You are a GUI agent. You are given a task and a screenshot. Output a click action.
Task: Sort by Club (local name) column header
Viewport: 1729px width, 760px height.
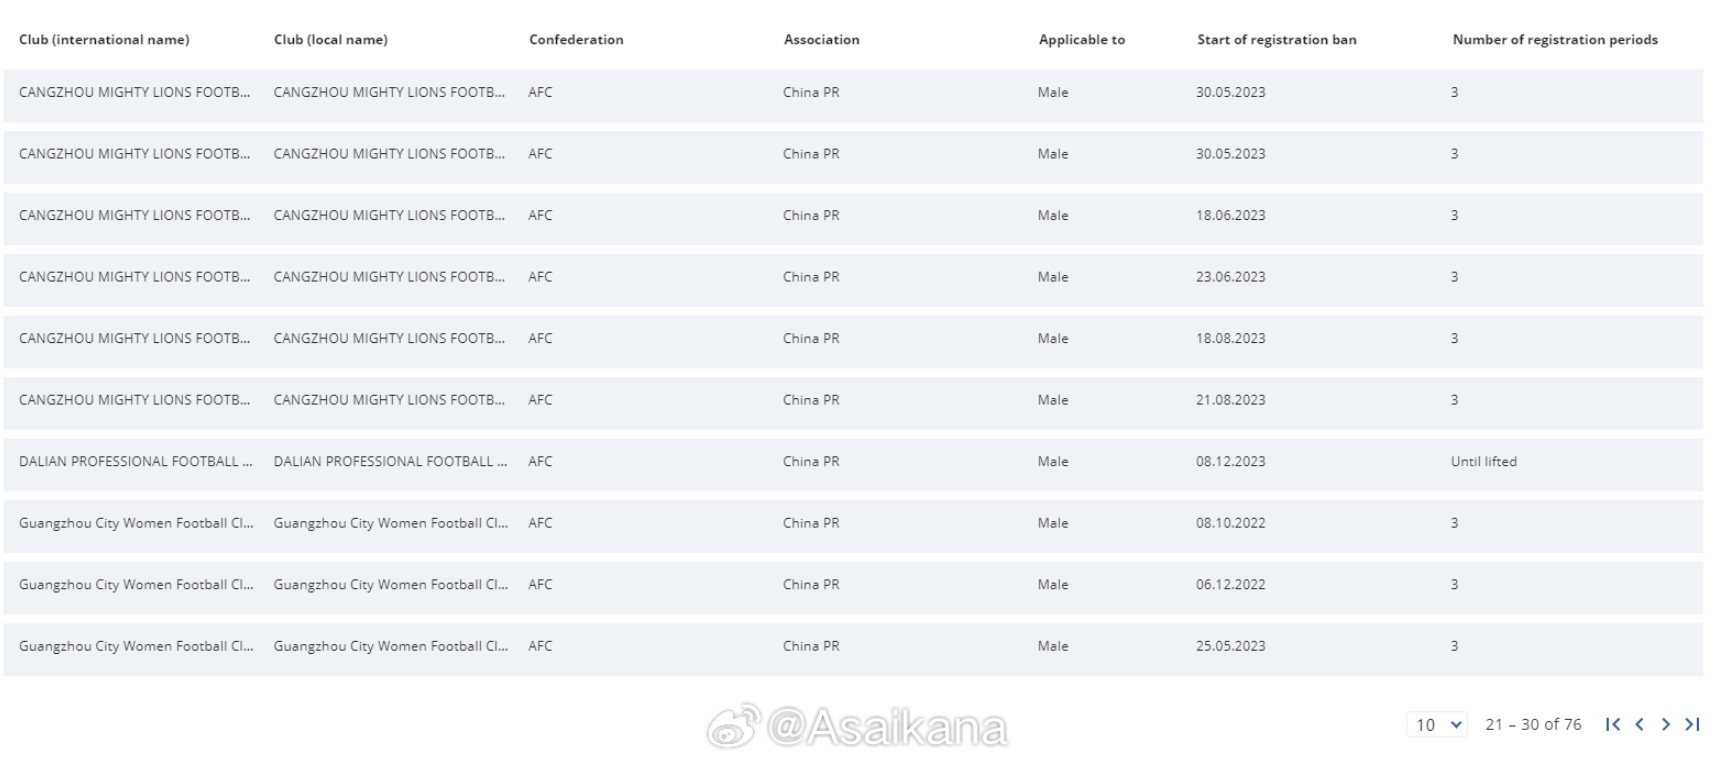point(331,40)
